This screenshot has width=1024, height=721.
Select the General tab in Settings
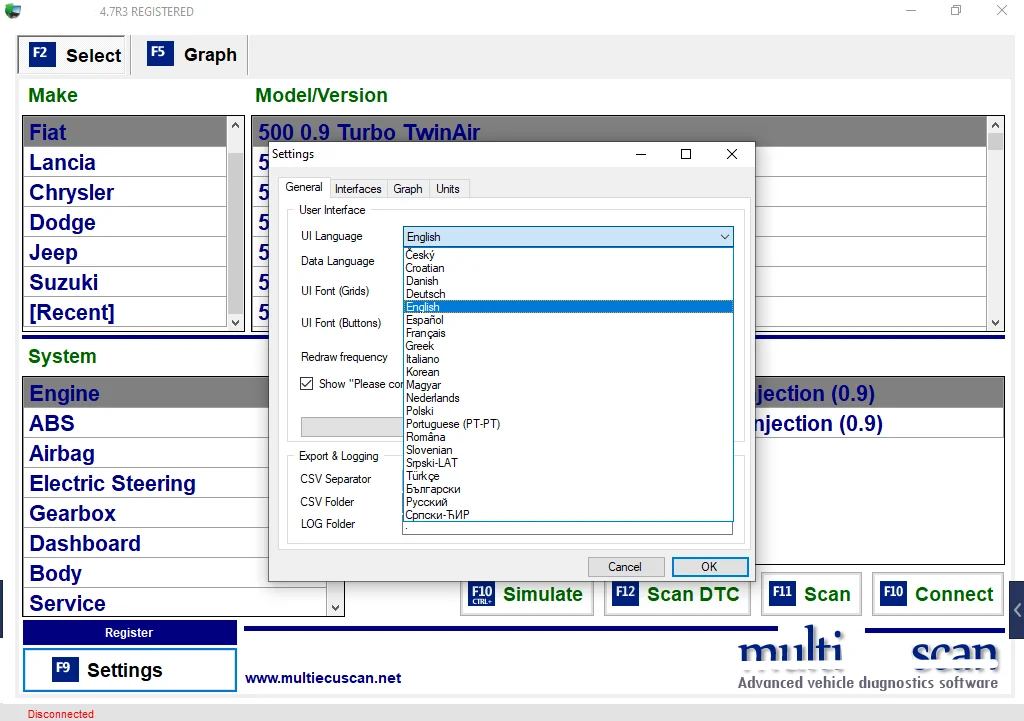(x=304, y=187)
